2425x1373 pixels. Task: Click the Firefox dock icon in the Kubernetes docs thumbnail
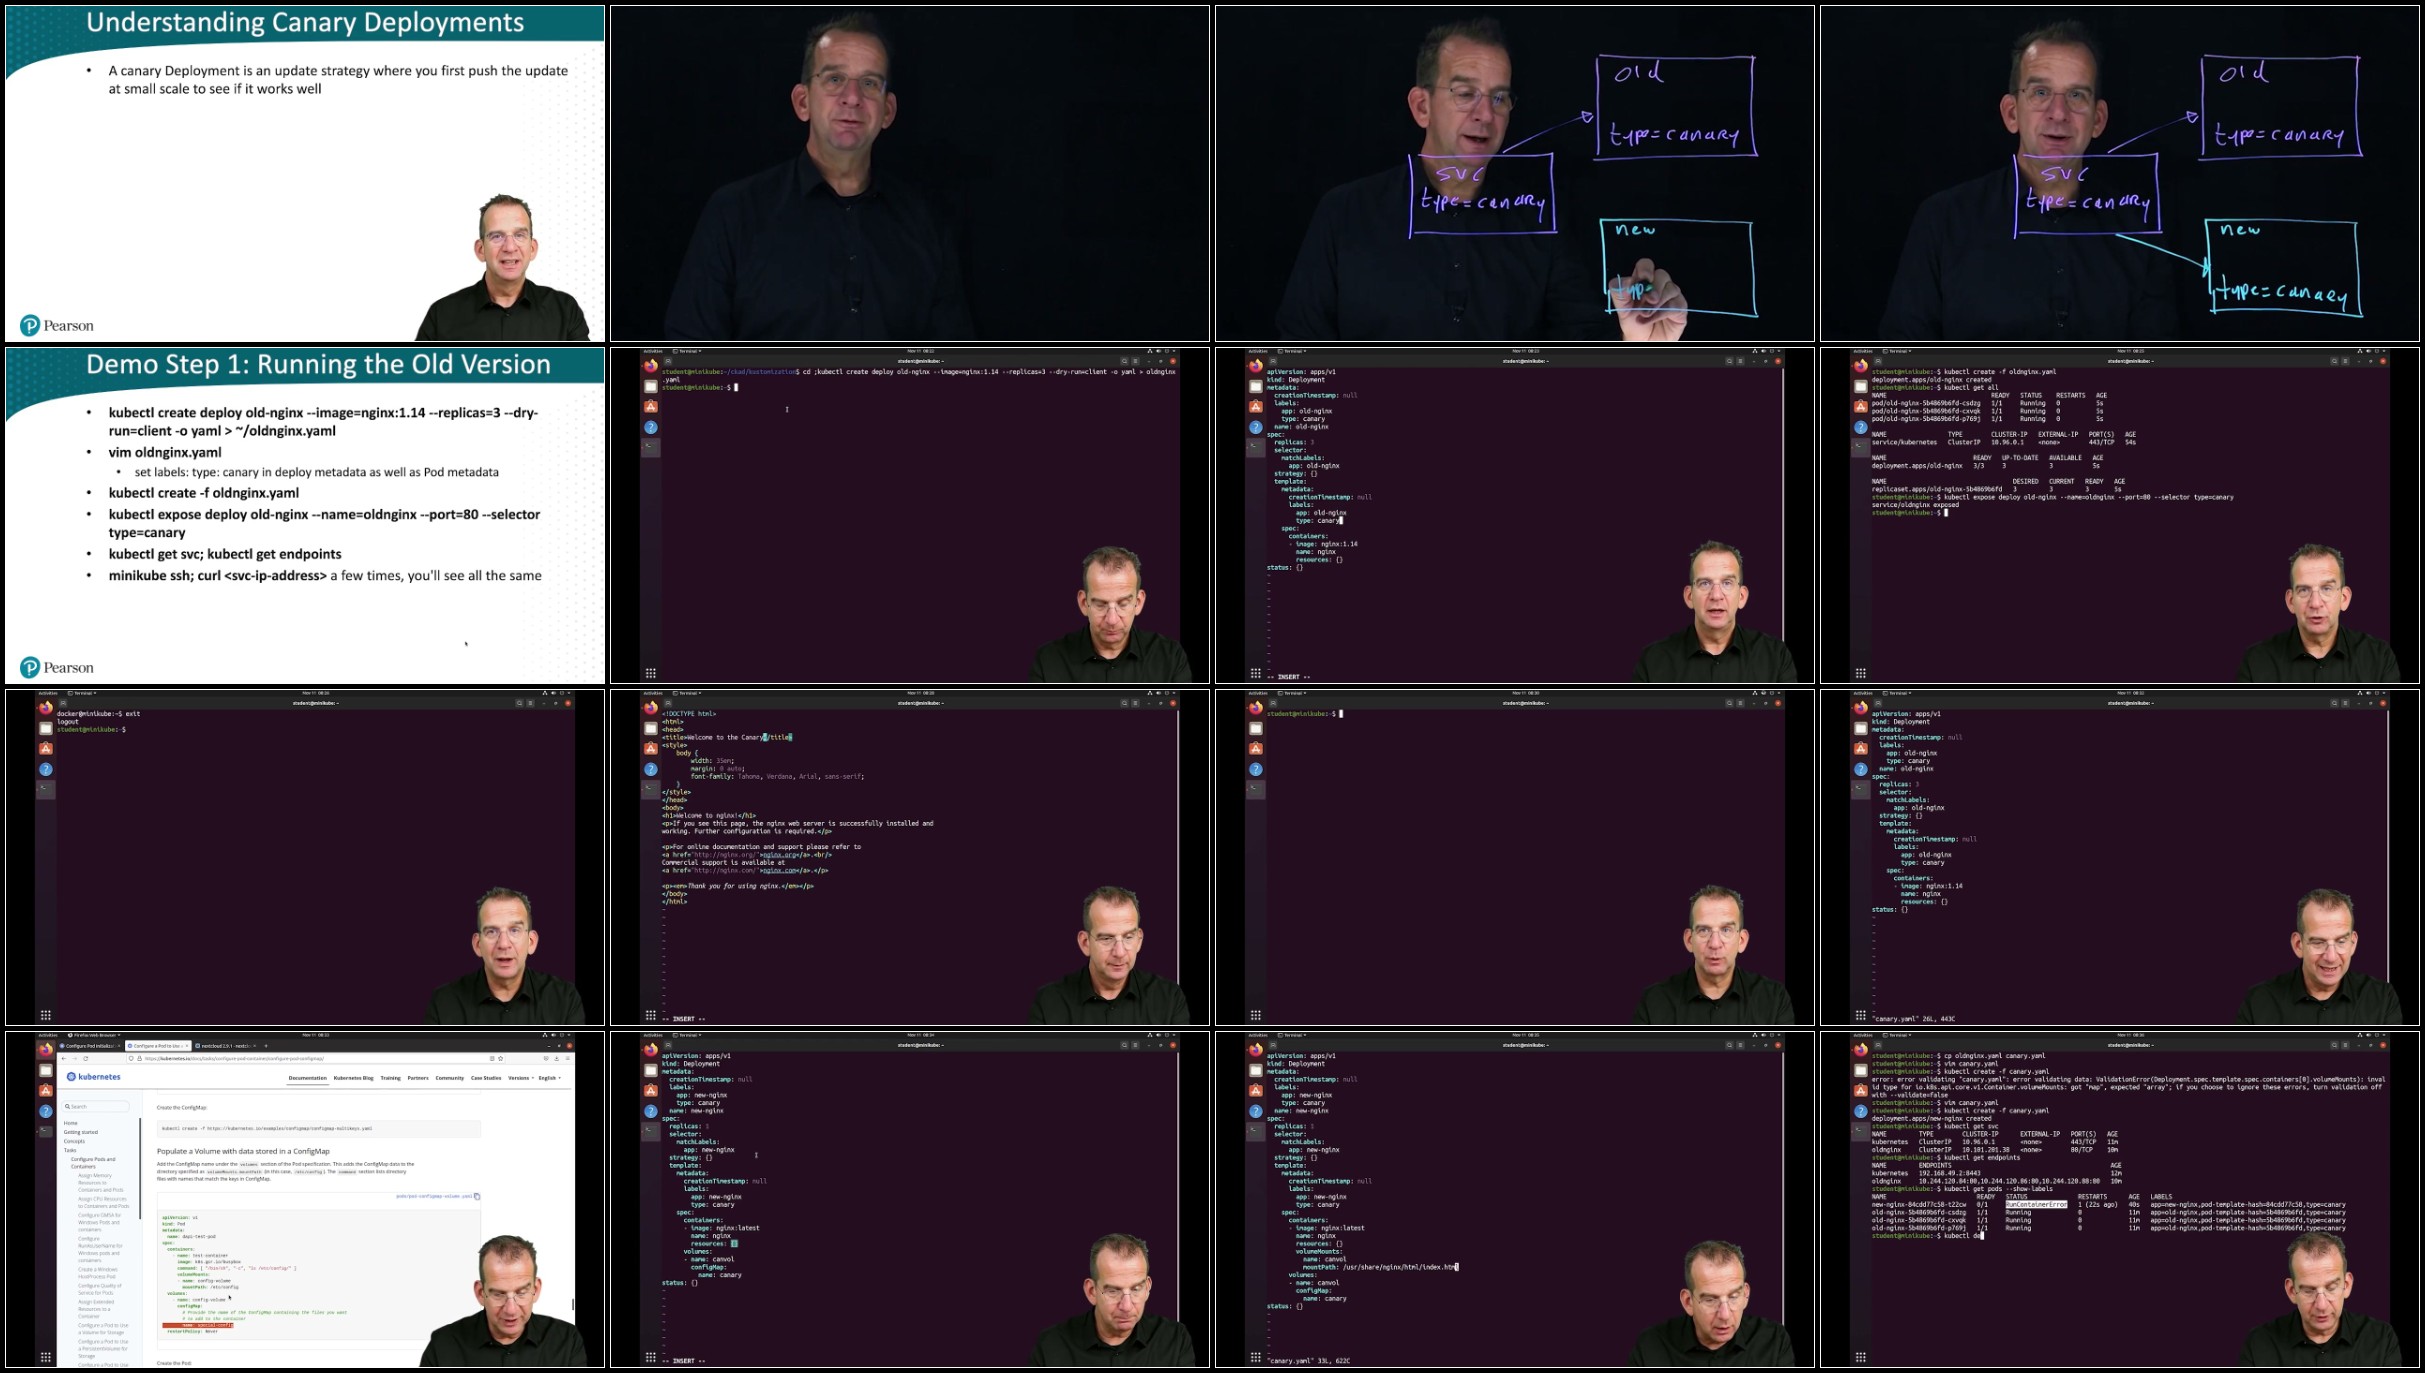point(46,1049)
